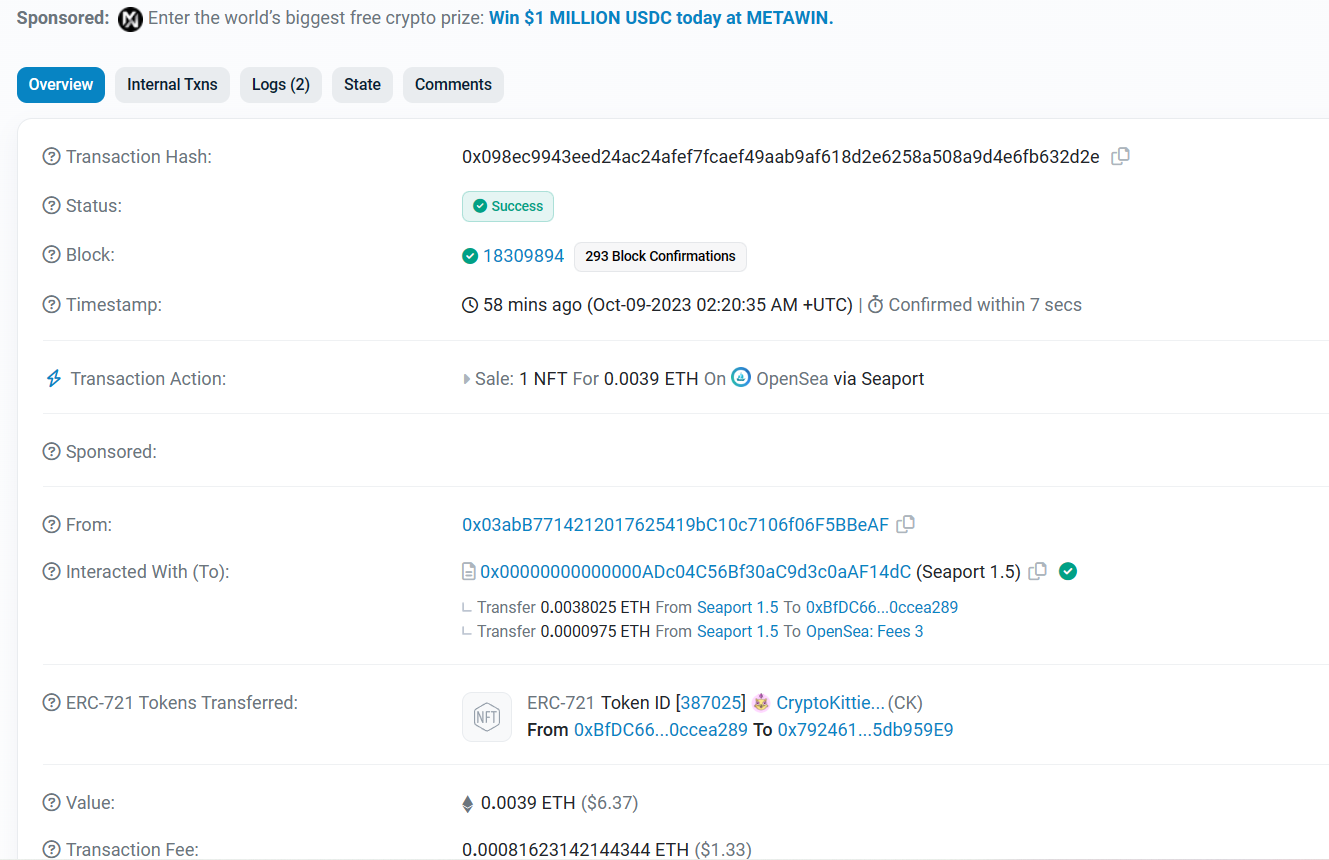Click the Block help icon

pyautogui.click(x=51, y=255)
